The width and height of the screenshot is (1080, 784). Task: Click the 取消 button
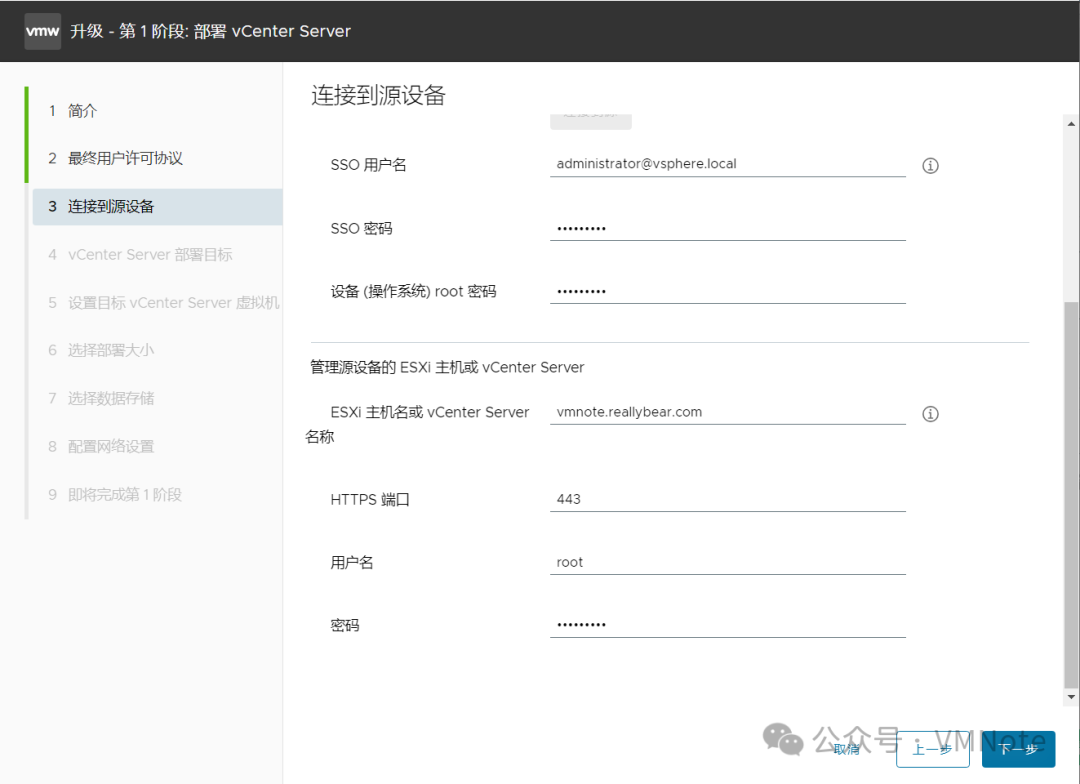[x=847, y=749]
